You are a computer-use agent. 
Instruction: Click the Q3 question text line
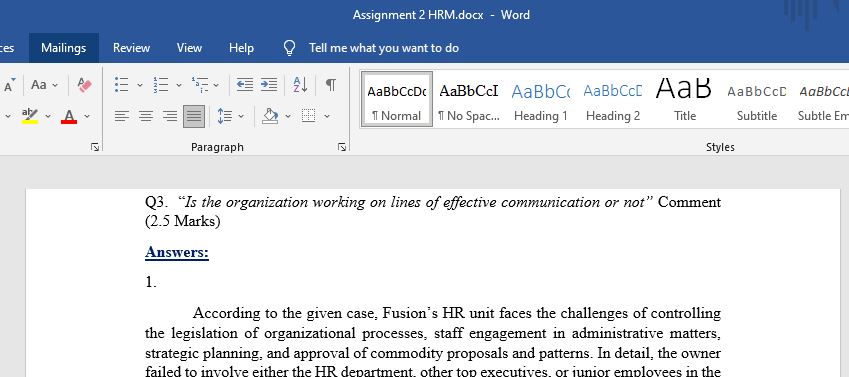[x=433, y=202]
